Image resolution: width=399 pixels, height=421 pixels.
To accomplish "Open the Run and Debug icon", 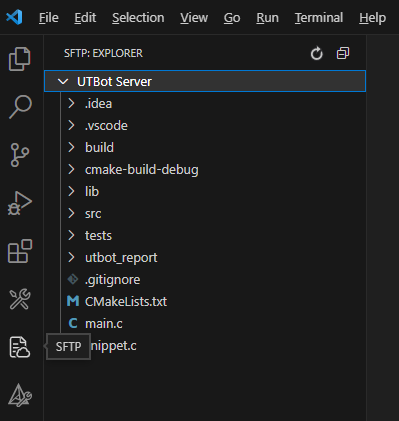I will pos(20,203).
